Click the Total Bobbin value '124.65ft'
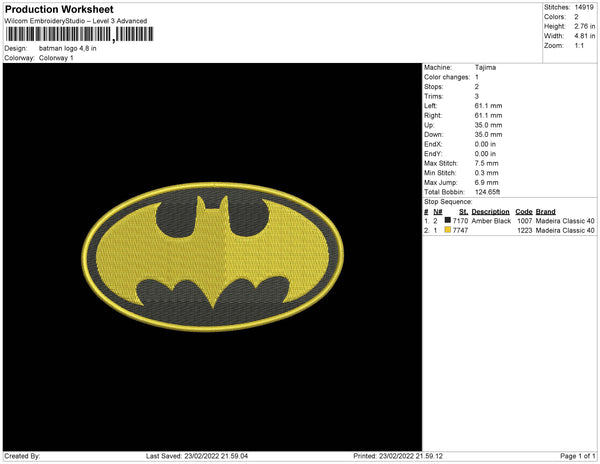Image resolution: width=600 pixels, height=464 pixels. click(488, 192)
